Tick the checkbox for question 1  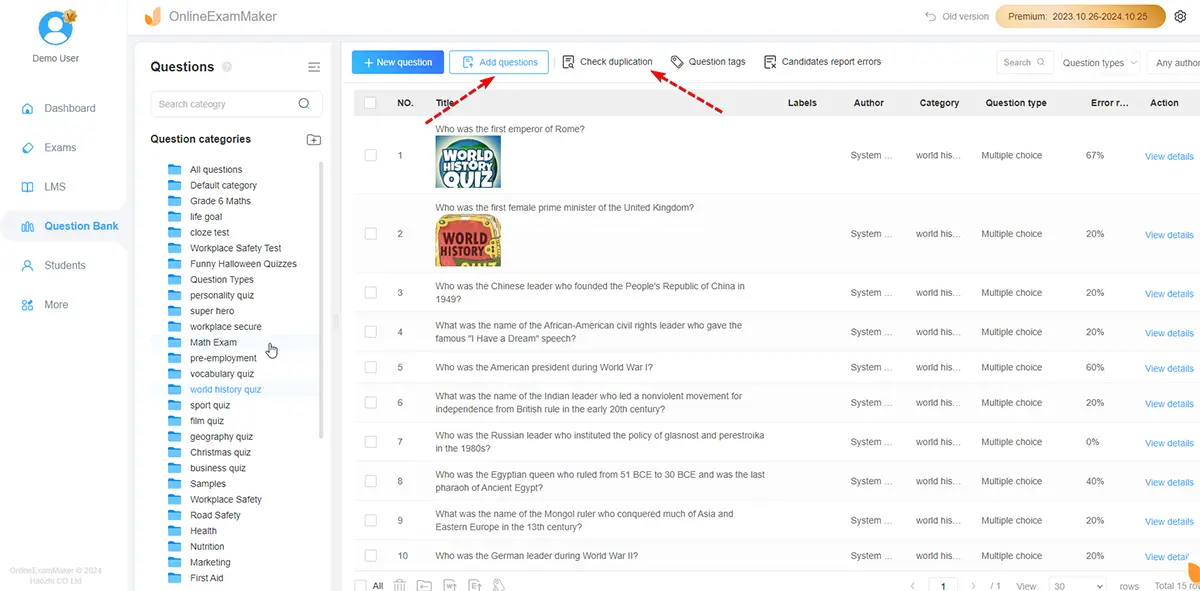click(371, 156)
